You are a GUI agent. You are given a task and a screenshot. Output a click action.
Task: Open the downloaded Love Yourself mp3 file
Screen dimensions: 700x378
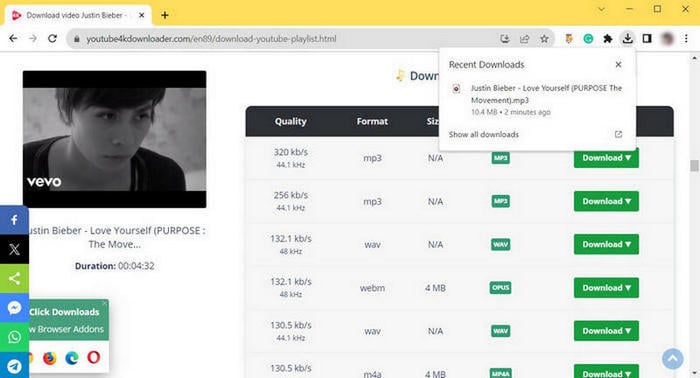[x=538, y=100]
